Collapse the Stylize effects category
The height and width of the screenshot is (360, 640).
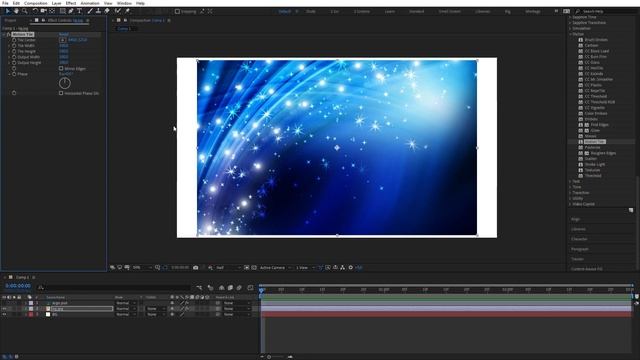[x=570, y=34]
